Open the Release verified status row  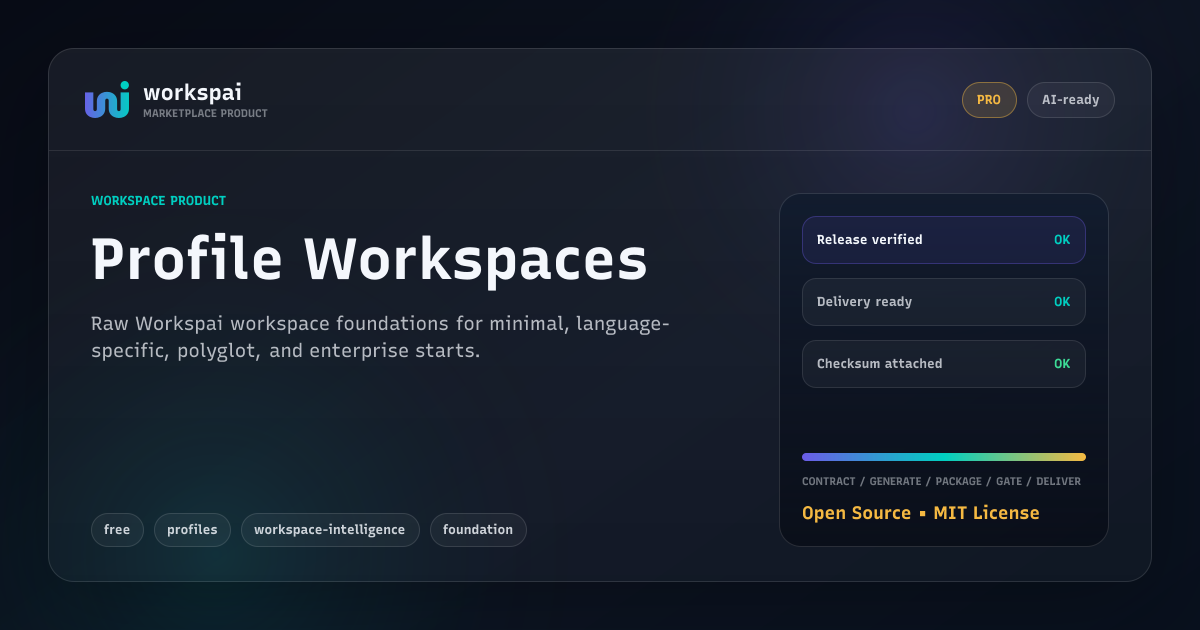pyautogui.click(x=944, y=240)
